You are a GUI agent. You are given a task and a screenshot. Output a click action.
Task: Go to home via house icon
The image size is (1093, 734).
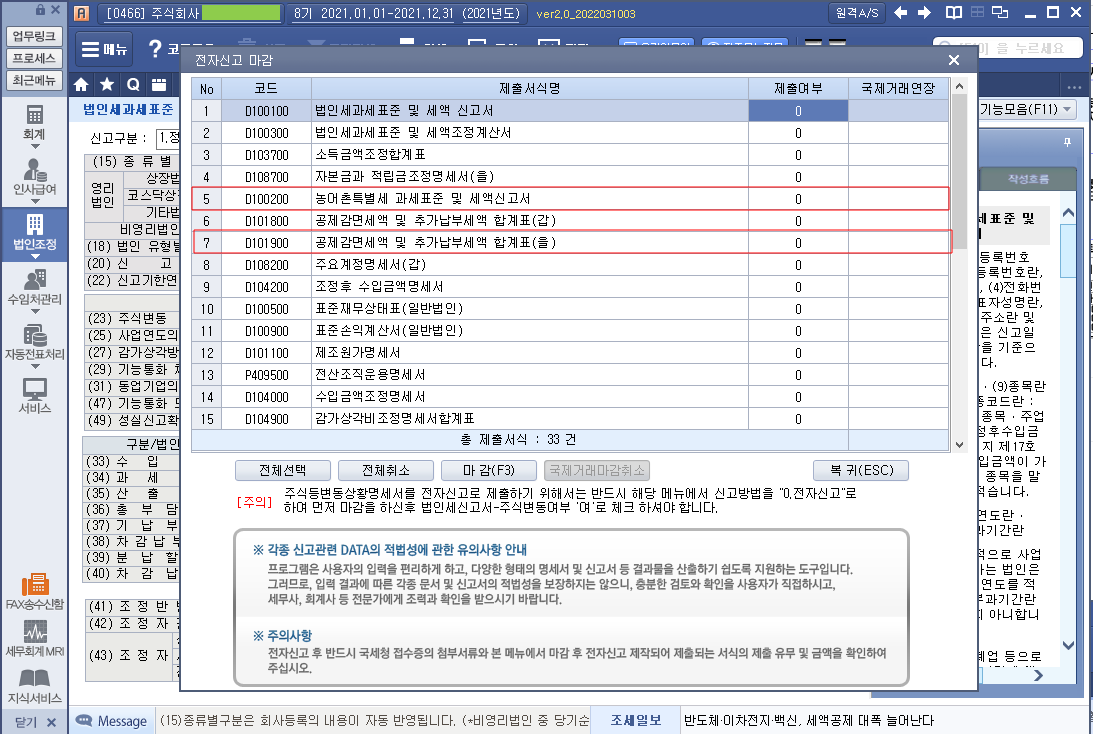(x=82, y=85)
